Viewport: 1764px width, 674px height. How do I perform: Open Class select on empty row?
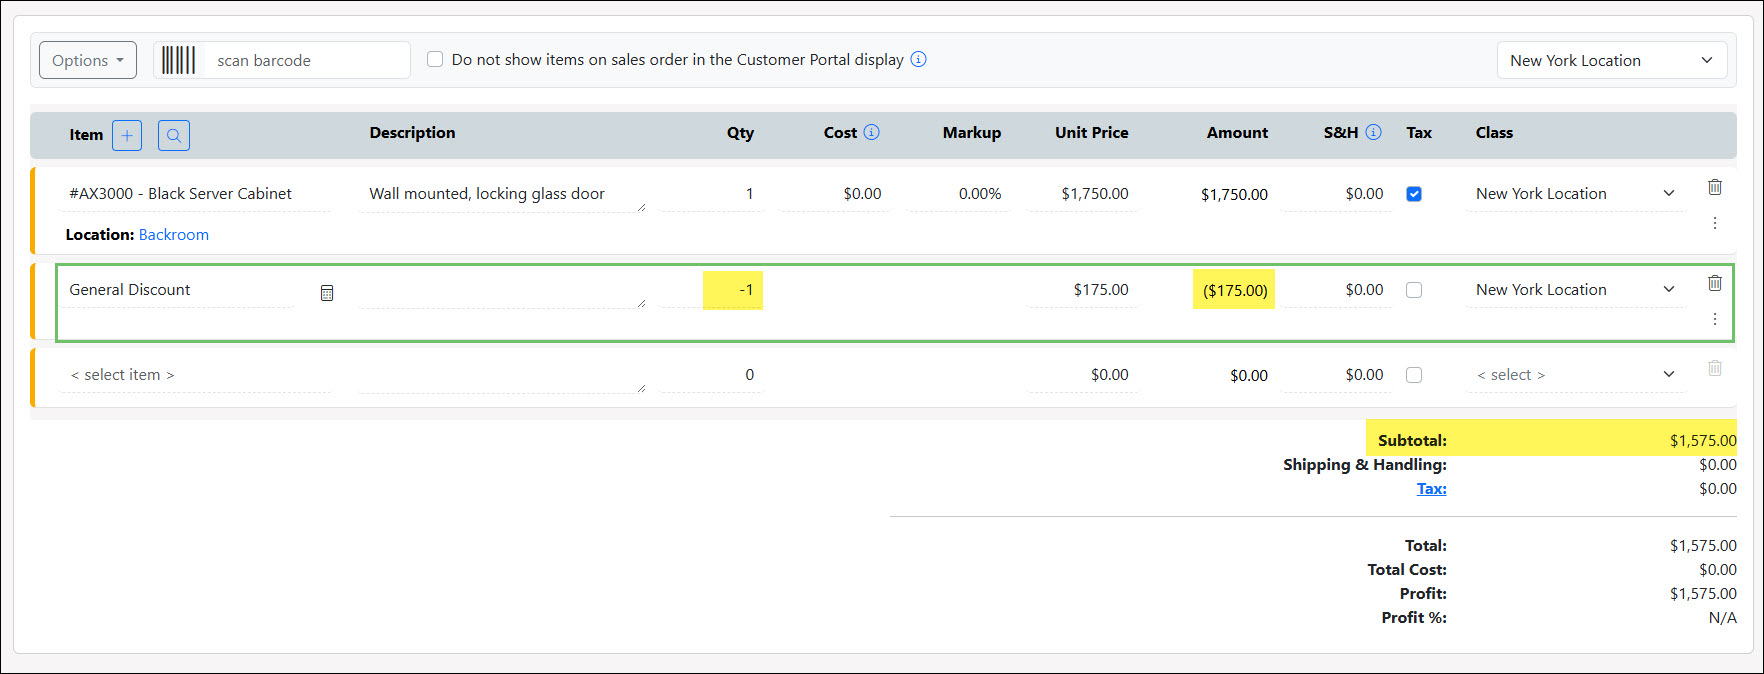coord(1576,375)
